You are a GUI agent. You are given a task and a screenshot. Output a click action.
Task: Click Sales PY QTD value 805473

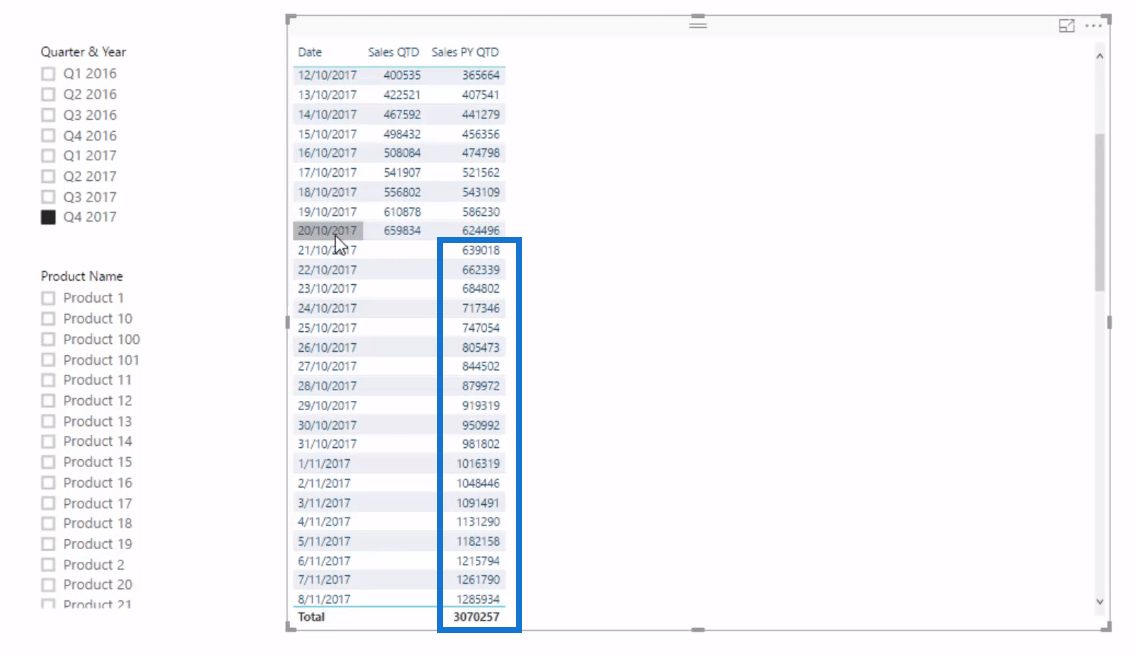(480, 347)
